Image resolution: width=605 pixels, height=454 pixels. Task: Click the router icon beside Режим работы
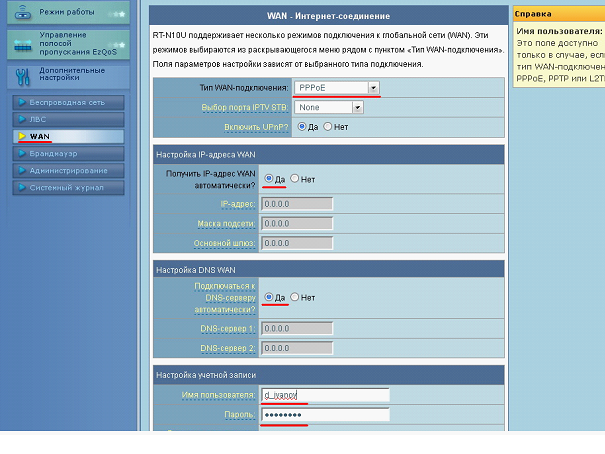pyautogui.click(x=23, y=13)
